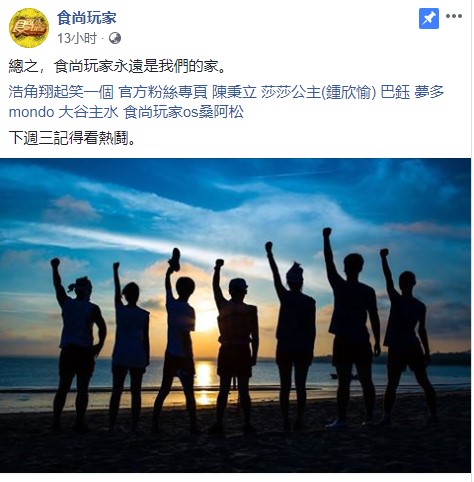Click the blue pinned post pin icon

pyautogui.click(x=429, y=19)
